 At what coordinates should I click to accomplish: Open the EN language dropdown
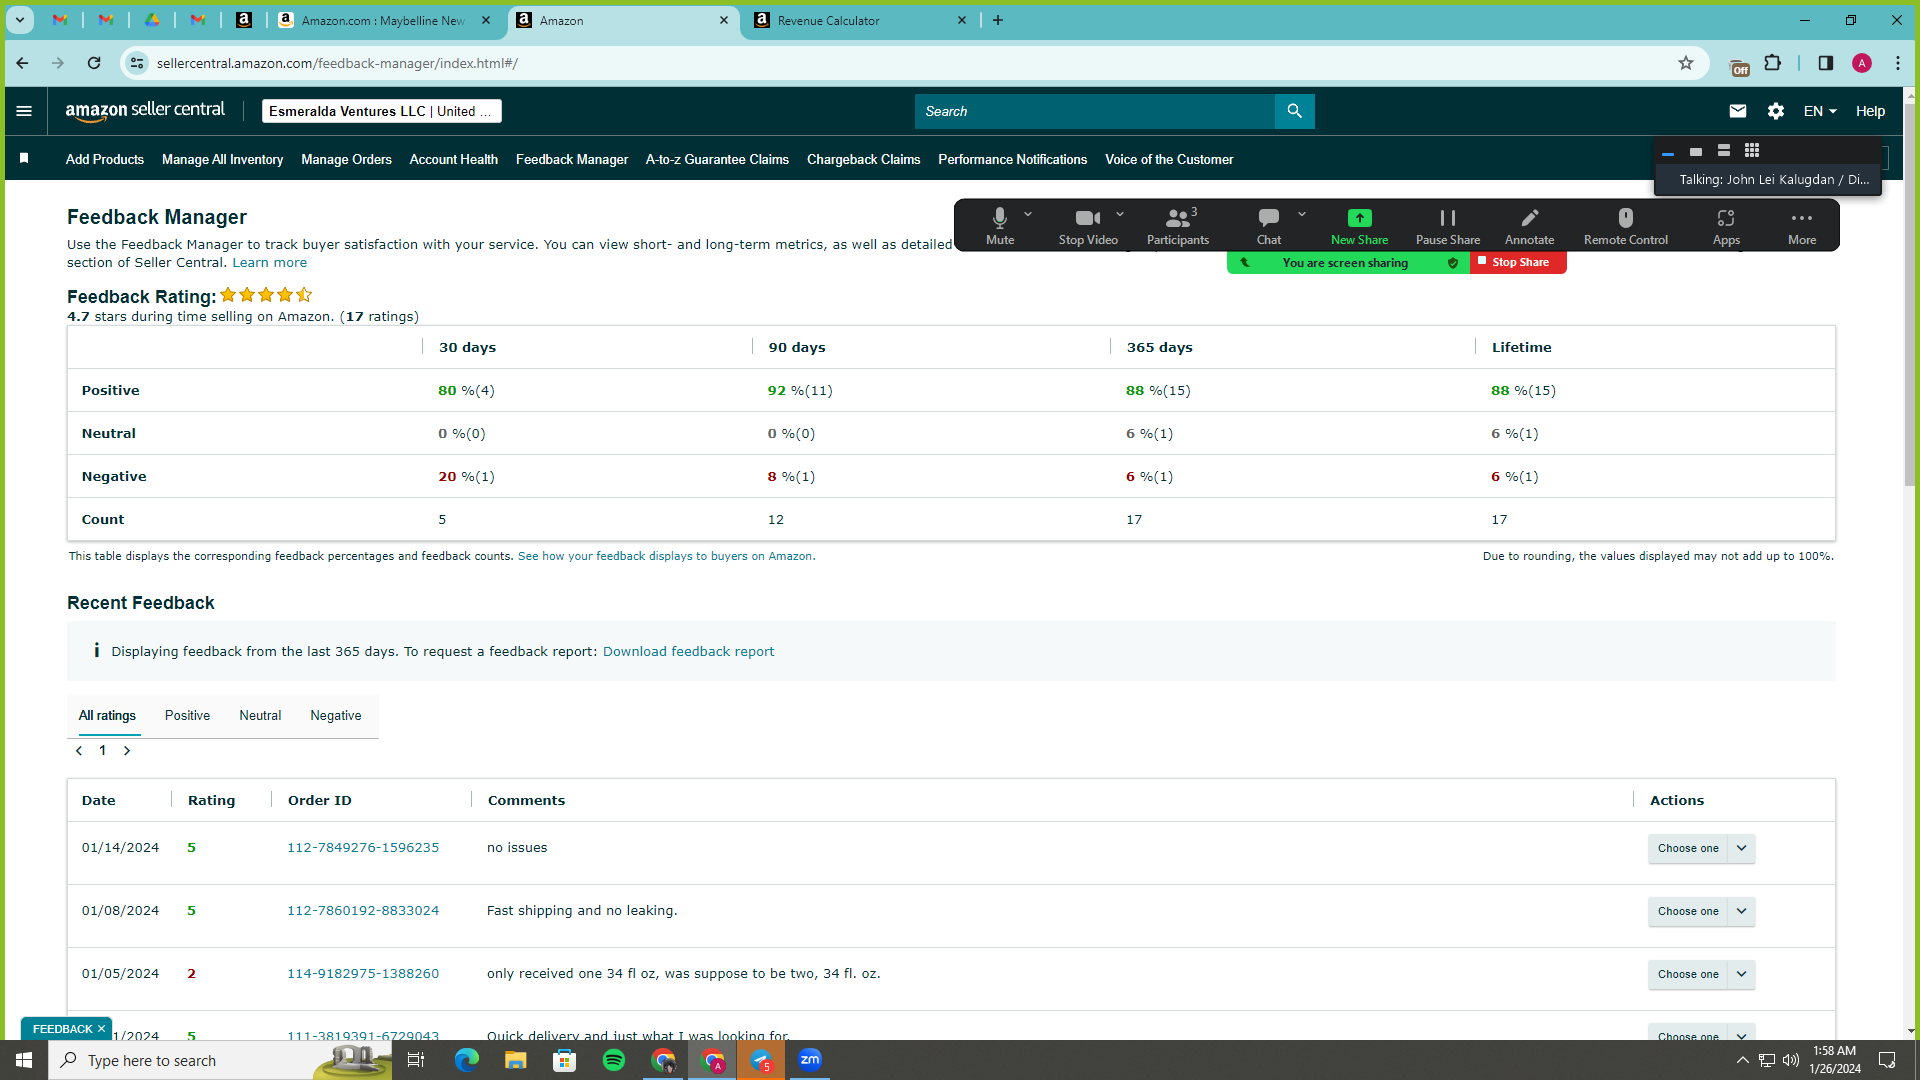pos(1820,111)
